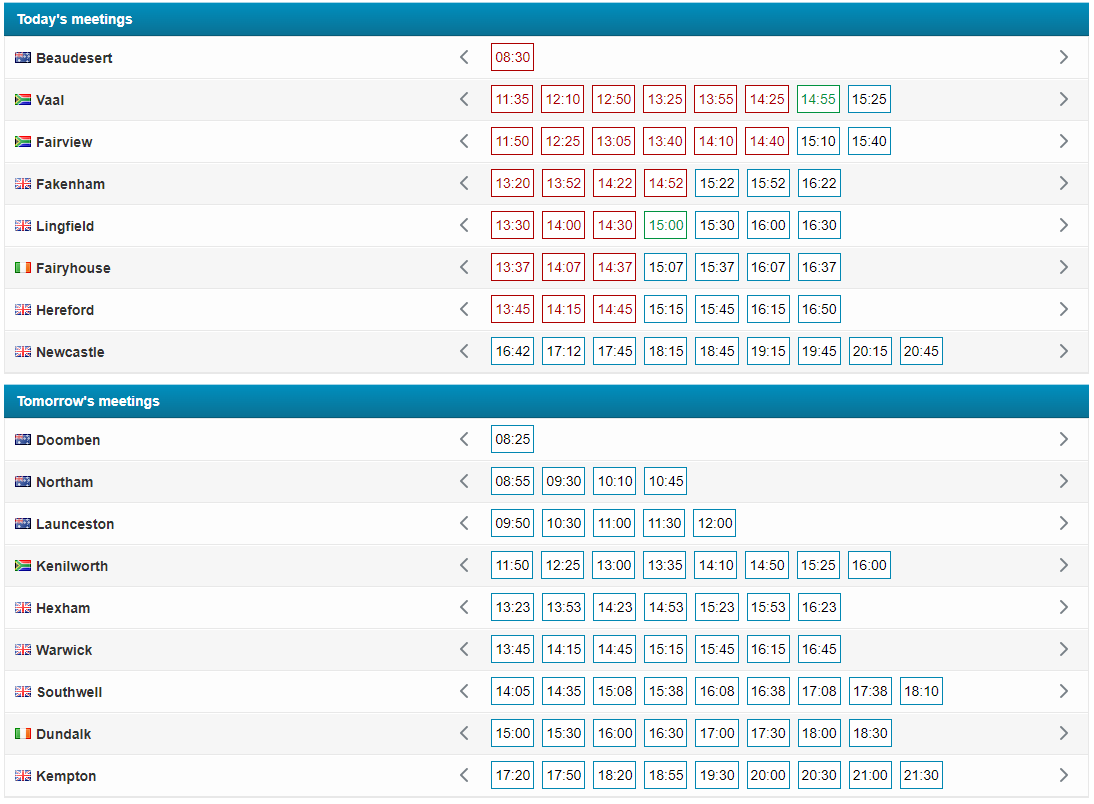Screen dimensions: 1094x804
Task: Select the 16:37 Fairyhouse race
Action: pos(818,267)
